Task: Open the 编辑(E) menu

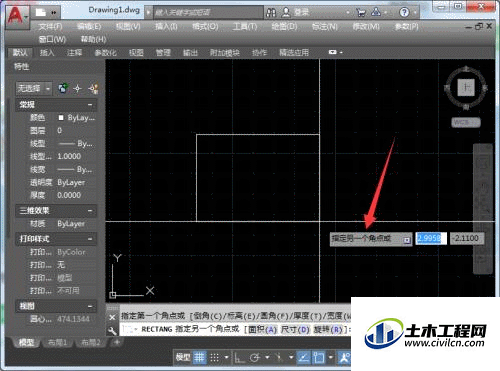Action: (89, 27)
